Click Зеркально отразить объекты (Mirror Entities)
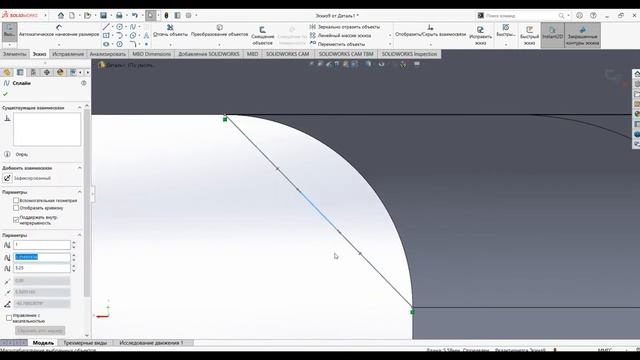The image size is (640, 360). coord(344,27)
